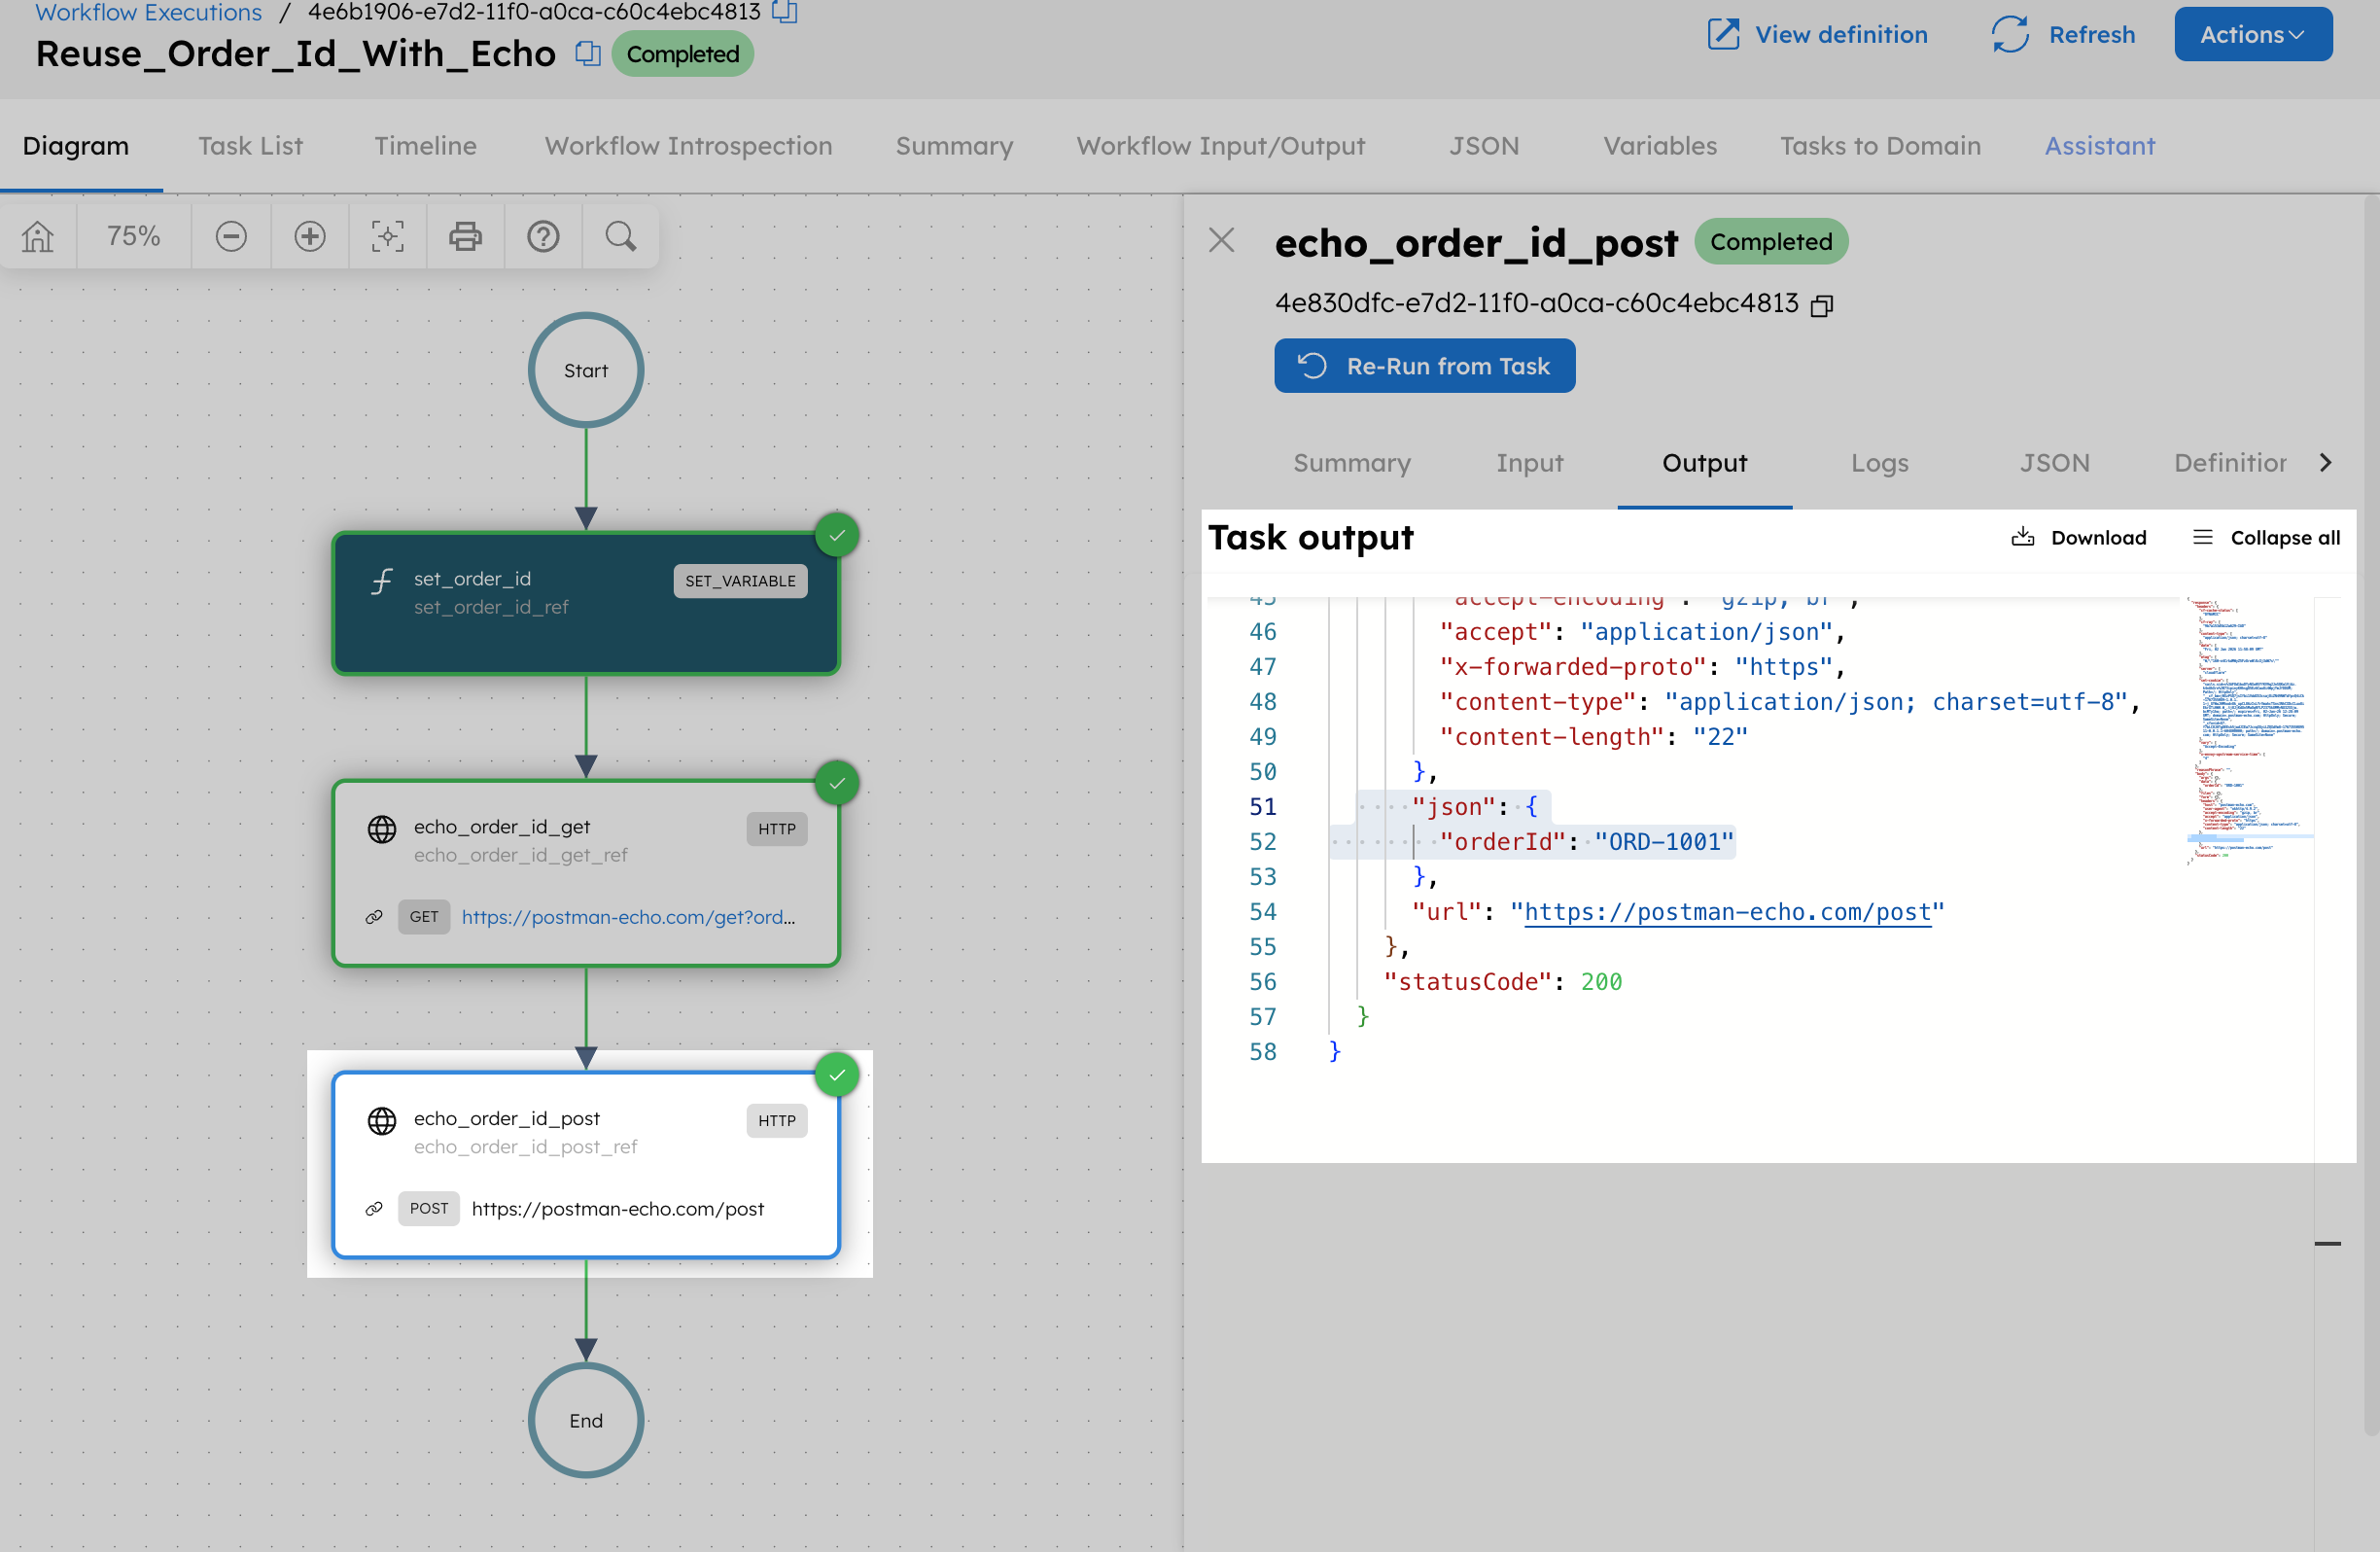
Task: Refresh the workflow execution
Action: click(2062, 34)
